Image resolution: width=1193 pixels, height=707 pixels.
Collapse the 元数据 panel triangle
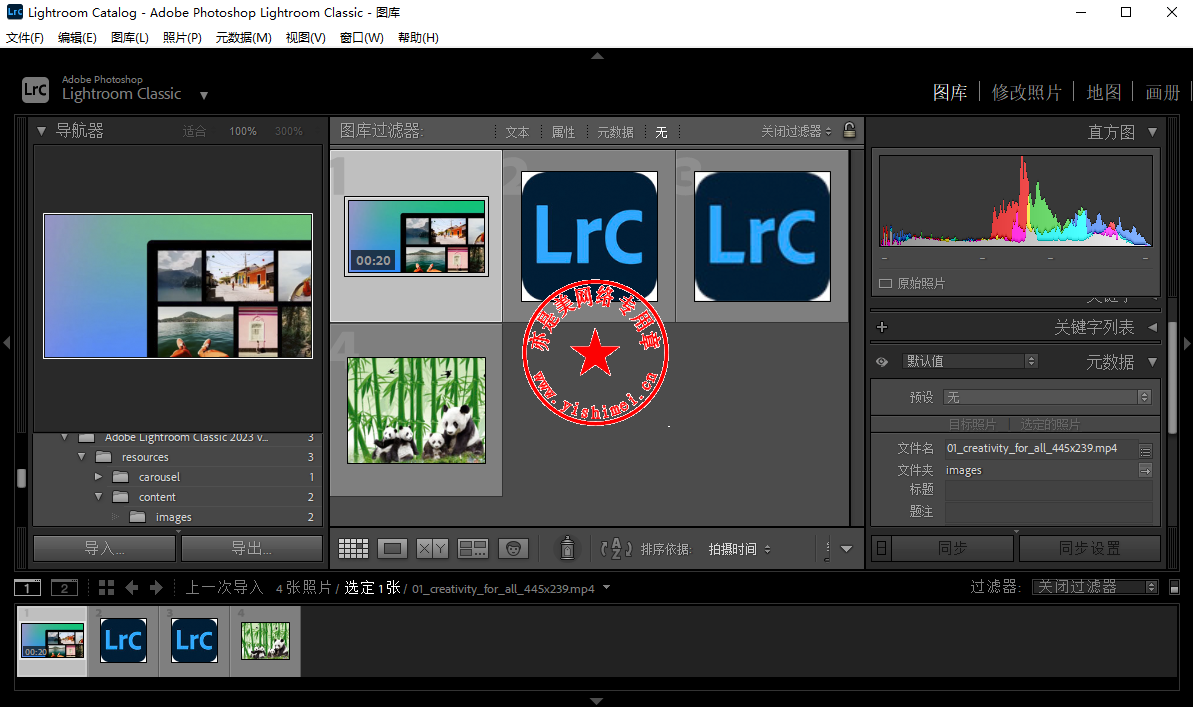(1153, 361)
